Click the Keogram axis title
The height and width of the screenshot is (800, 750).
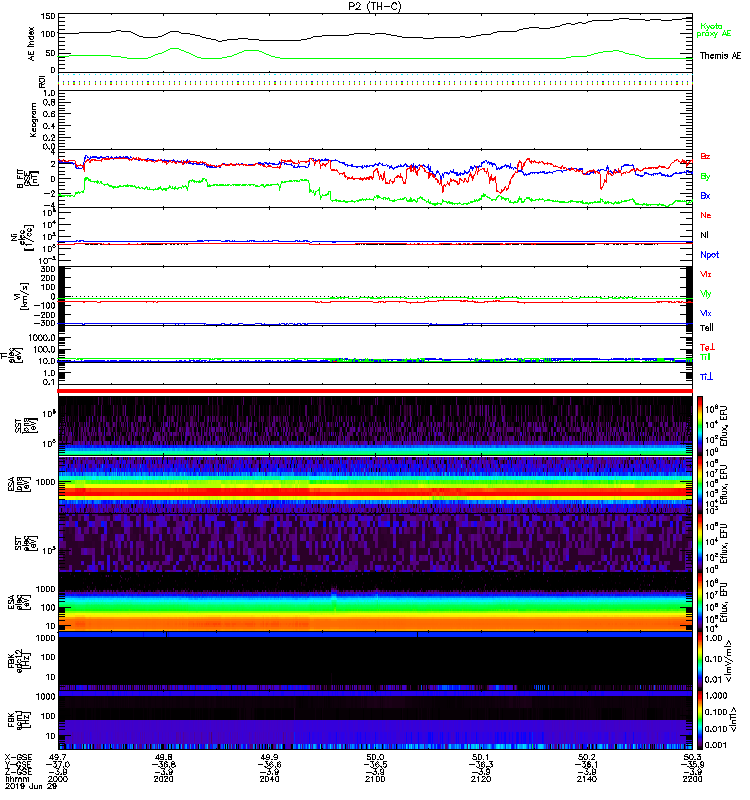pyautogui.click(x=33, y=120)
